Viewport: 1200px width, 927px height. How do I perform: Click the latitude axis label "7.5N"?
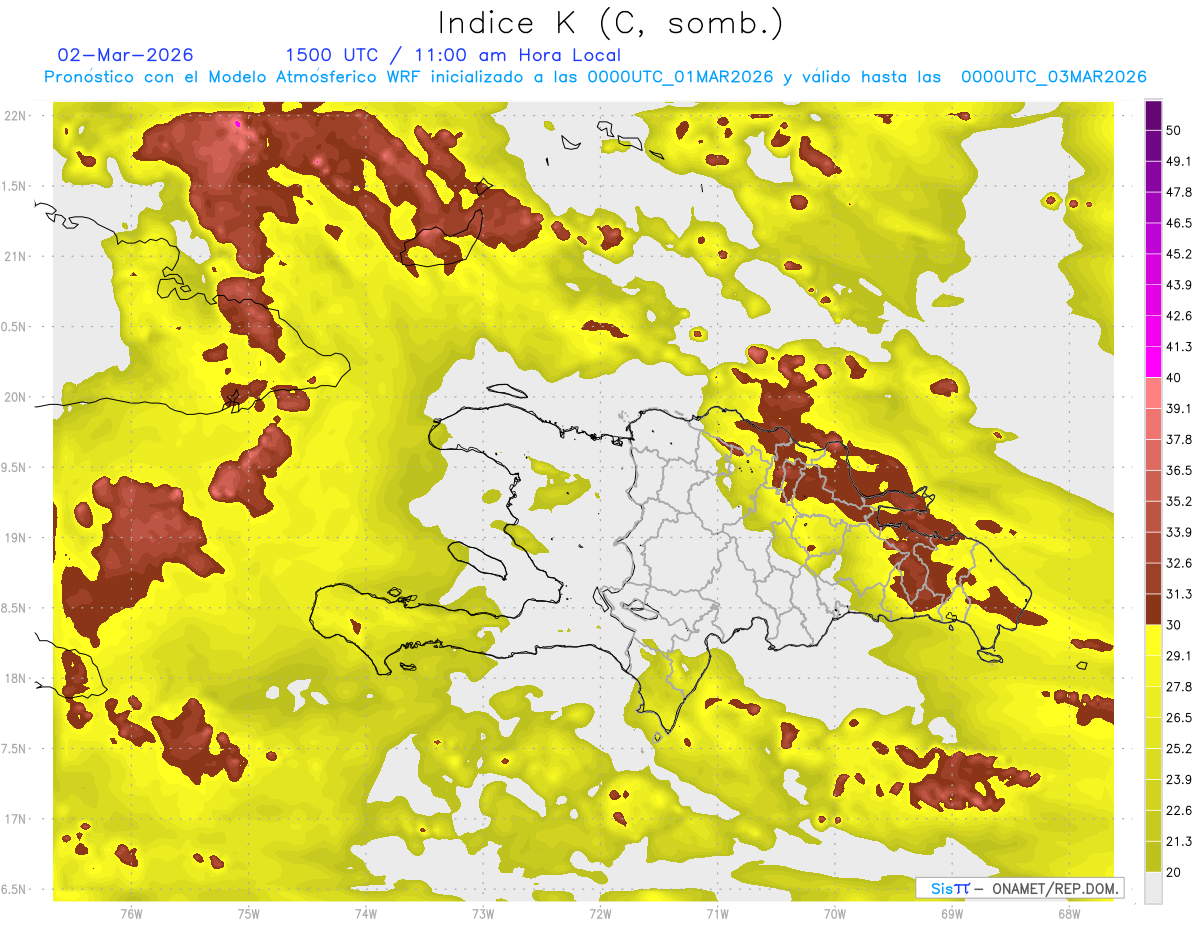[x=15, y=749]
